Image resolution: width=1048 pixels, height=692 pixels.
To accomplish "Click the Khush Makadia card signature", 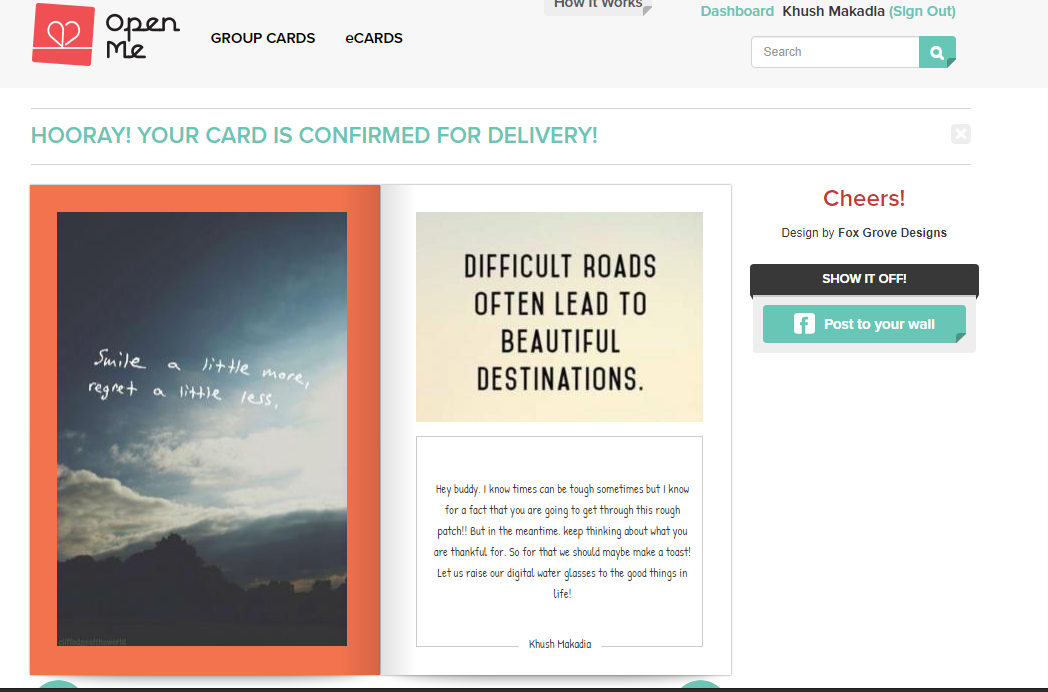I will tap(560, 644).
